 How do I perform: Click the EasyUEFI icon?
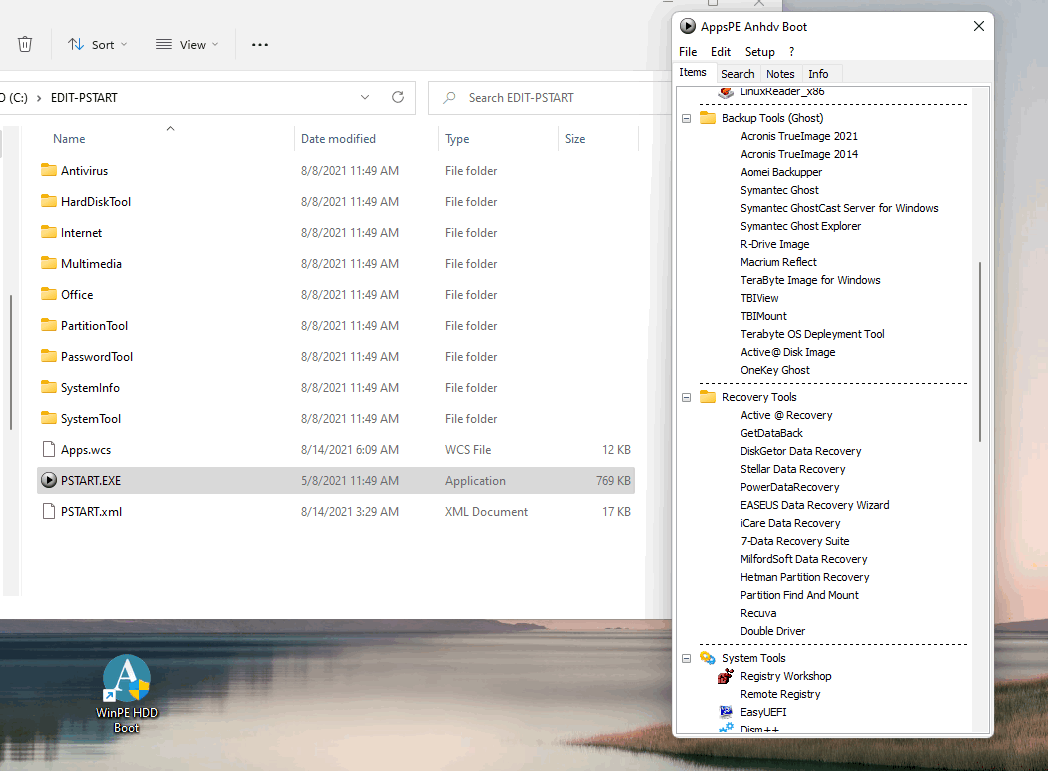pos(726,712)
